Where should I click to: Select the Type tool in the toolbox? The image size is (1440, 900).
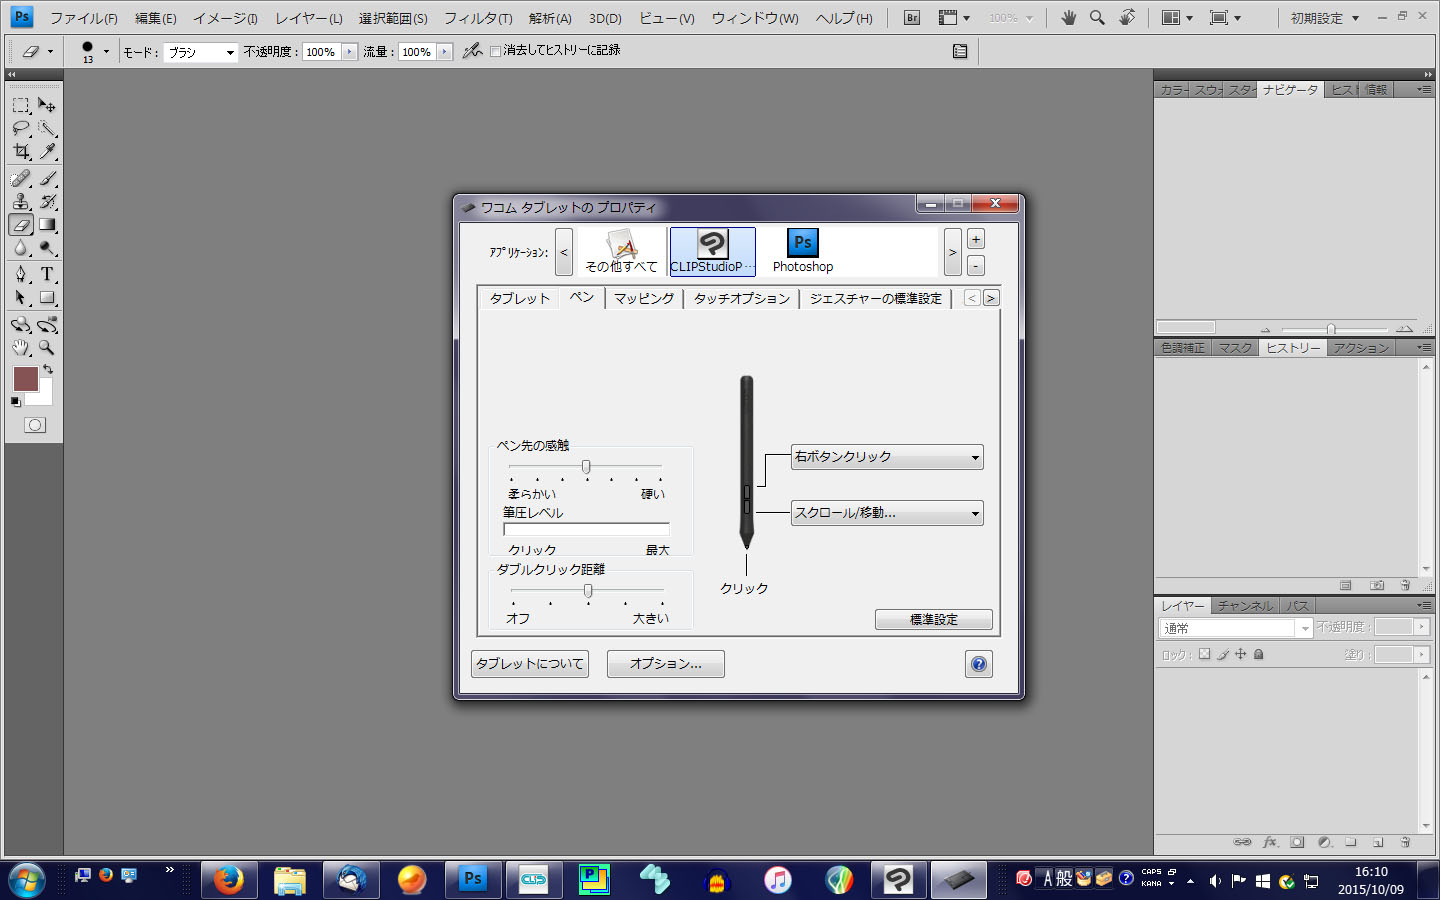pos(47,274)
